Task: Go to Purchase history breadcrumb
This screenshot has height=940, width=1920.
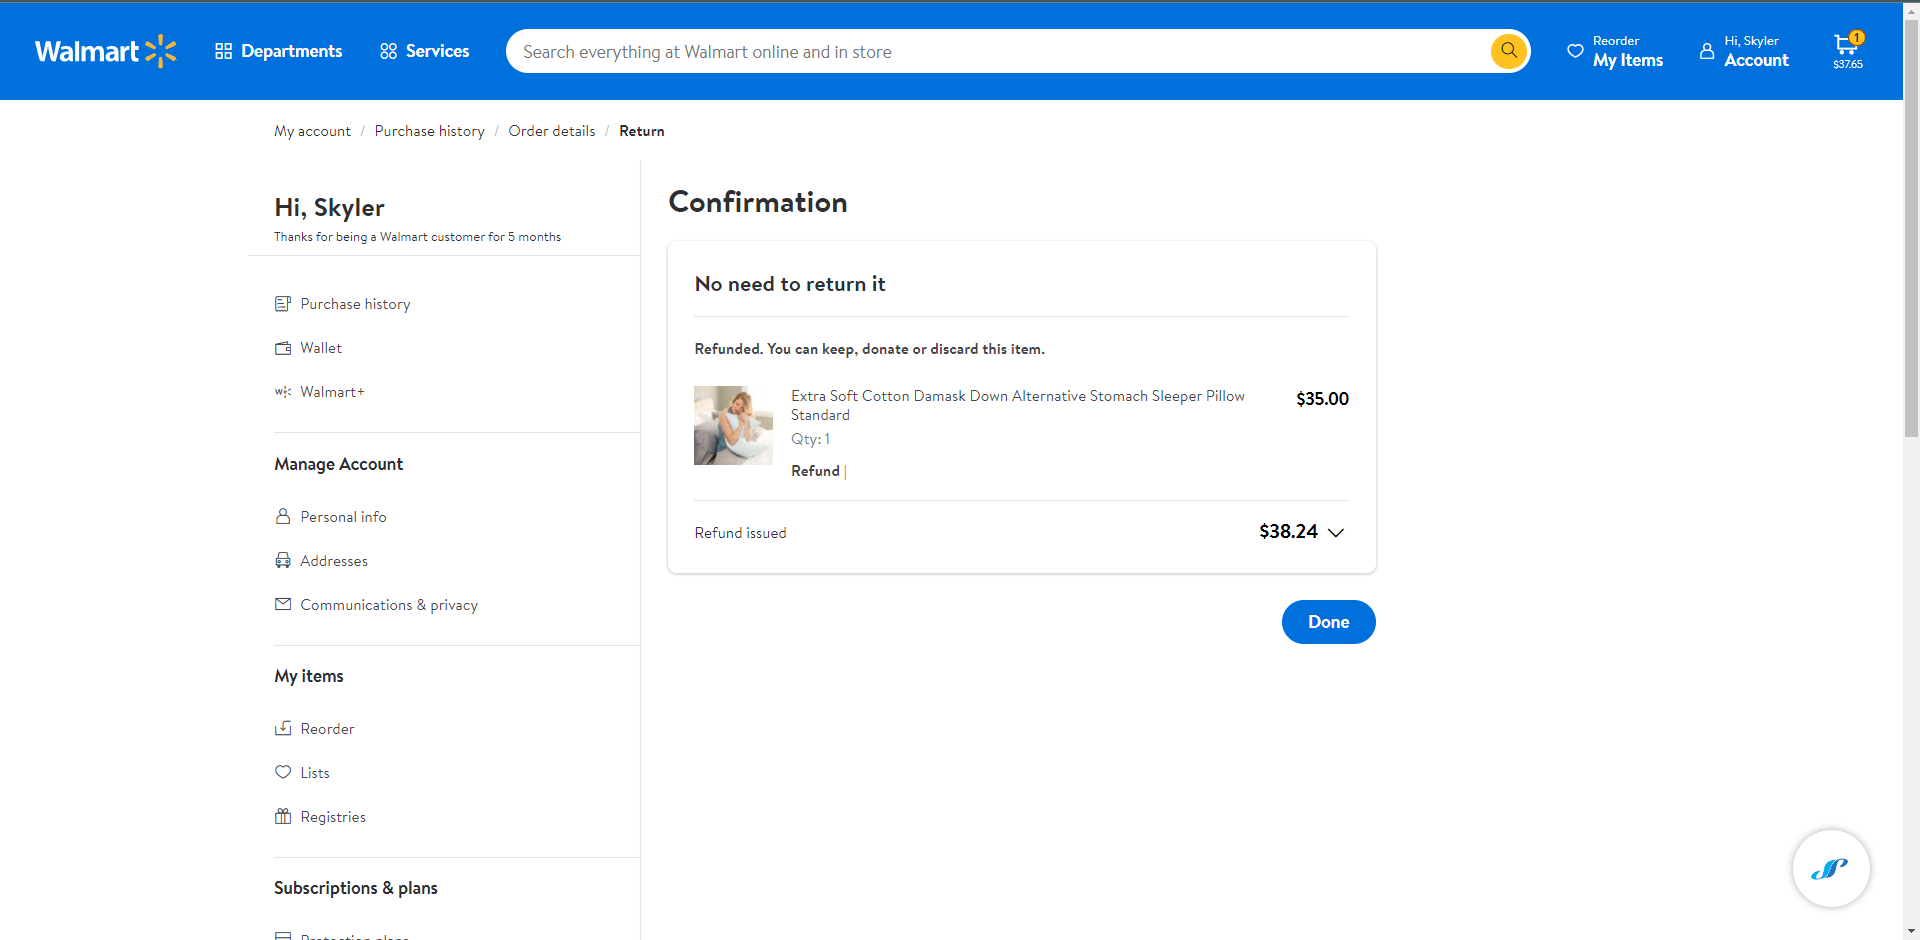Action: (x=430, y=131)
